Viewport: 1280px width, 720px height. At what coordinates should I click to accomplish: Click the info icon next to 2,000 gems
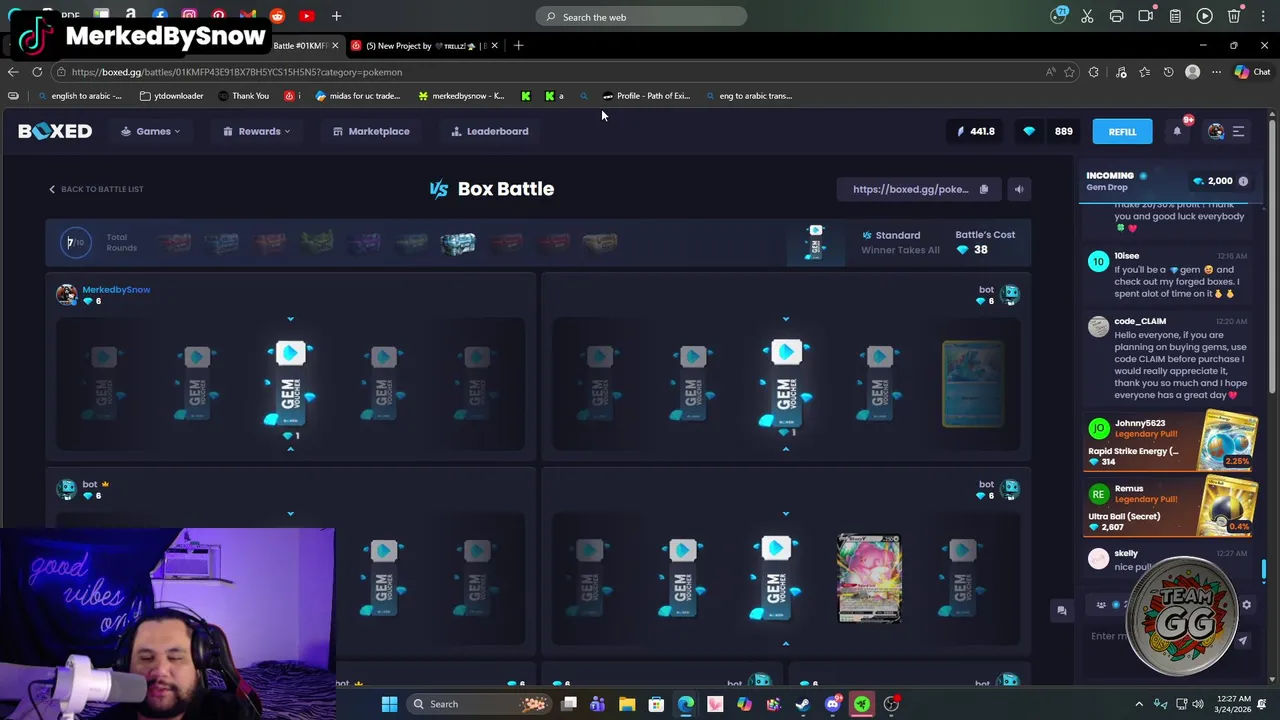click(x=1243, y=181)
